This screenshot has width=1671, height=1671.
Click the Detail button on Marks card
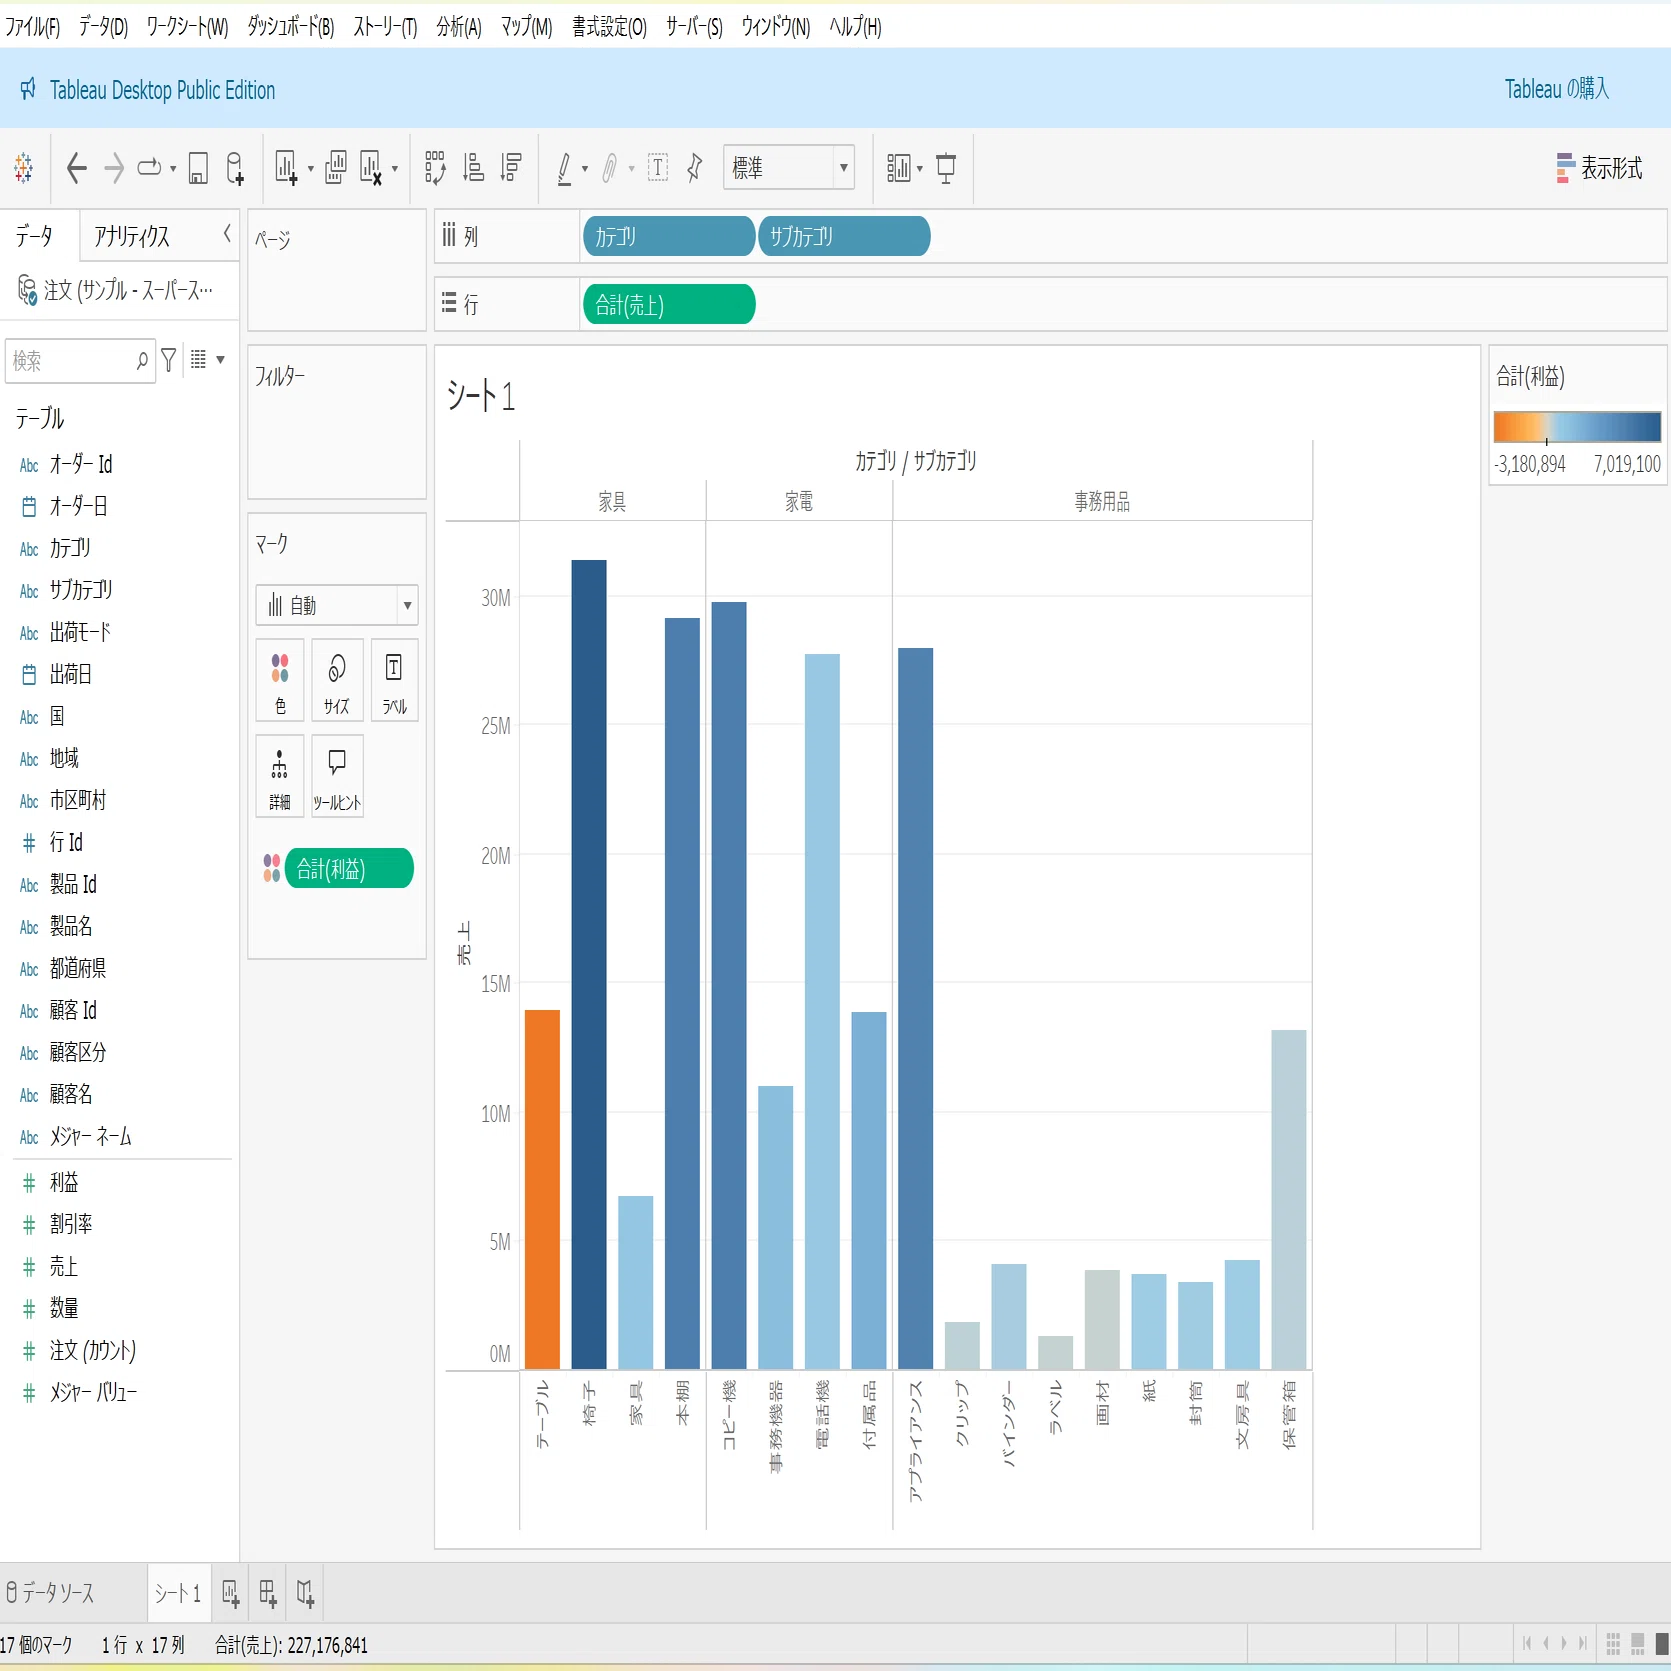[280, 777]
